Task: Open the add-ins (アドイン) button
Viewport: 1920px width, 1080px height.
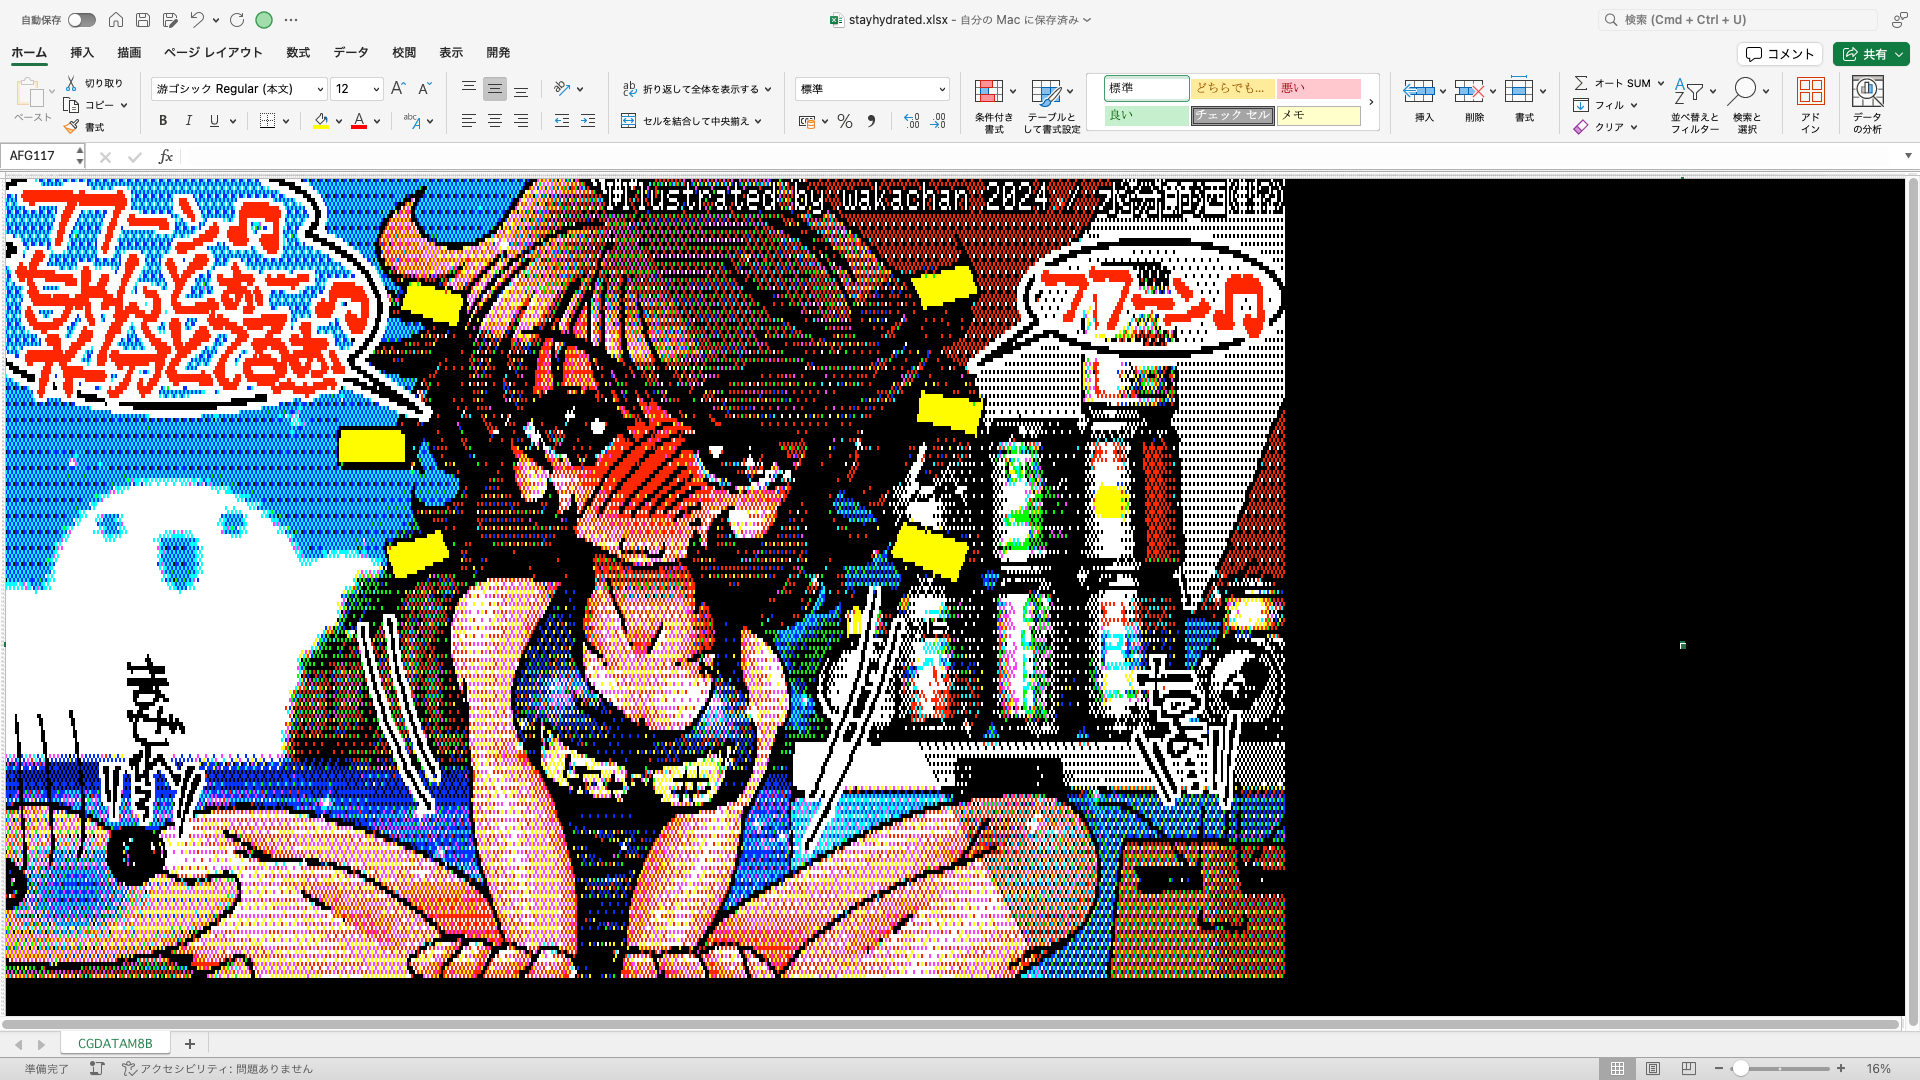Action: (x=1810, y=105)
